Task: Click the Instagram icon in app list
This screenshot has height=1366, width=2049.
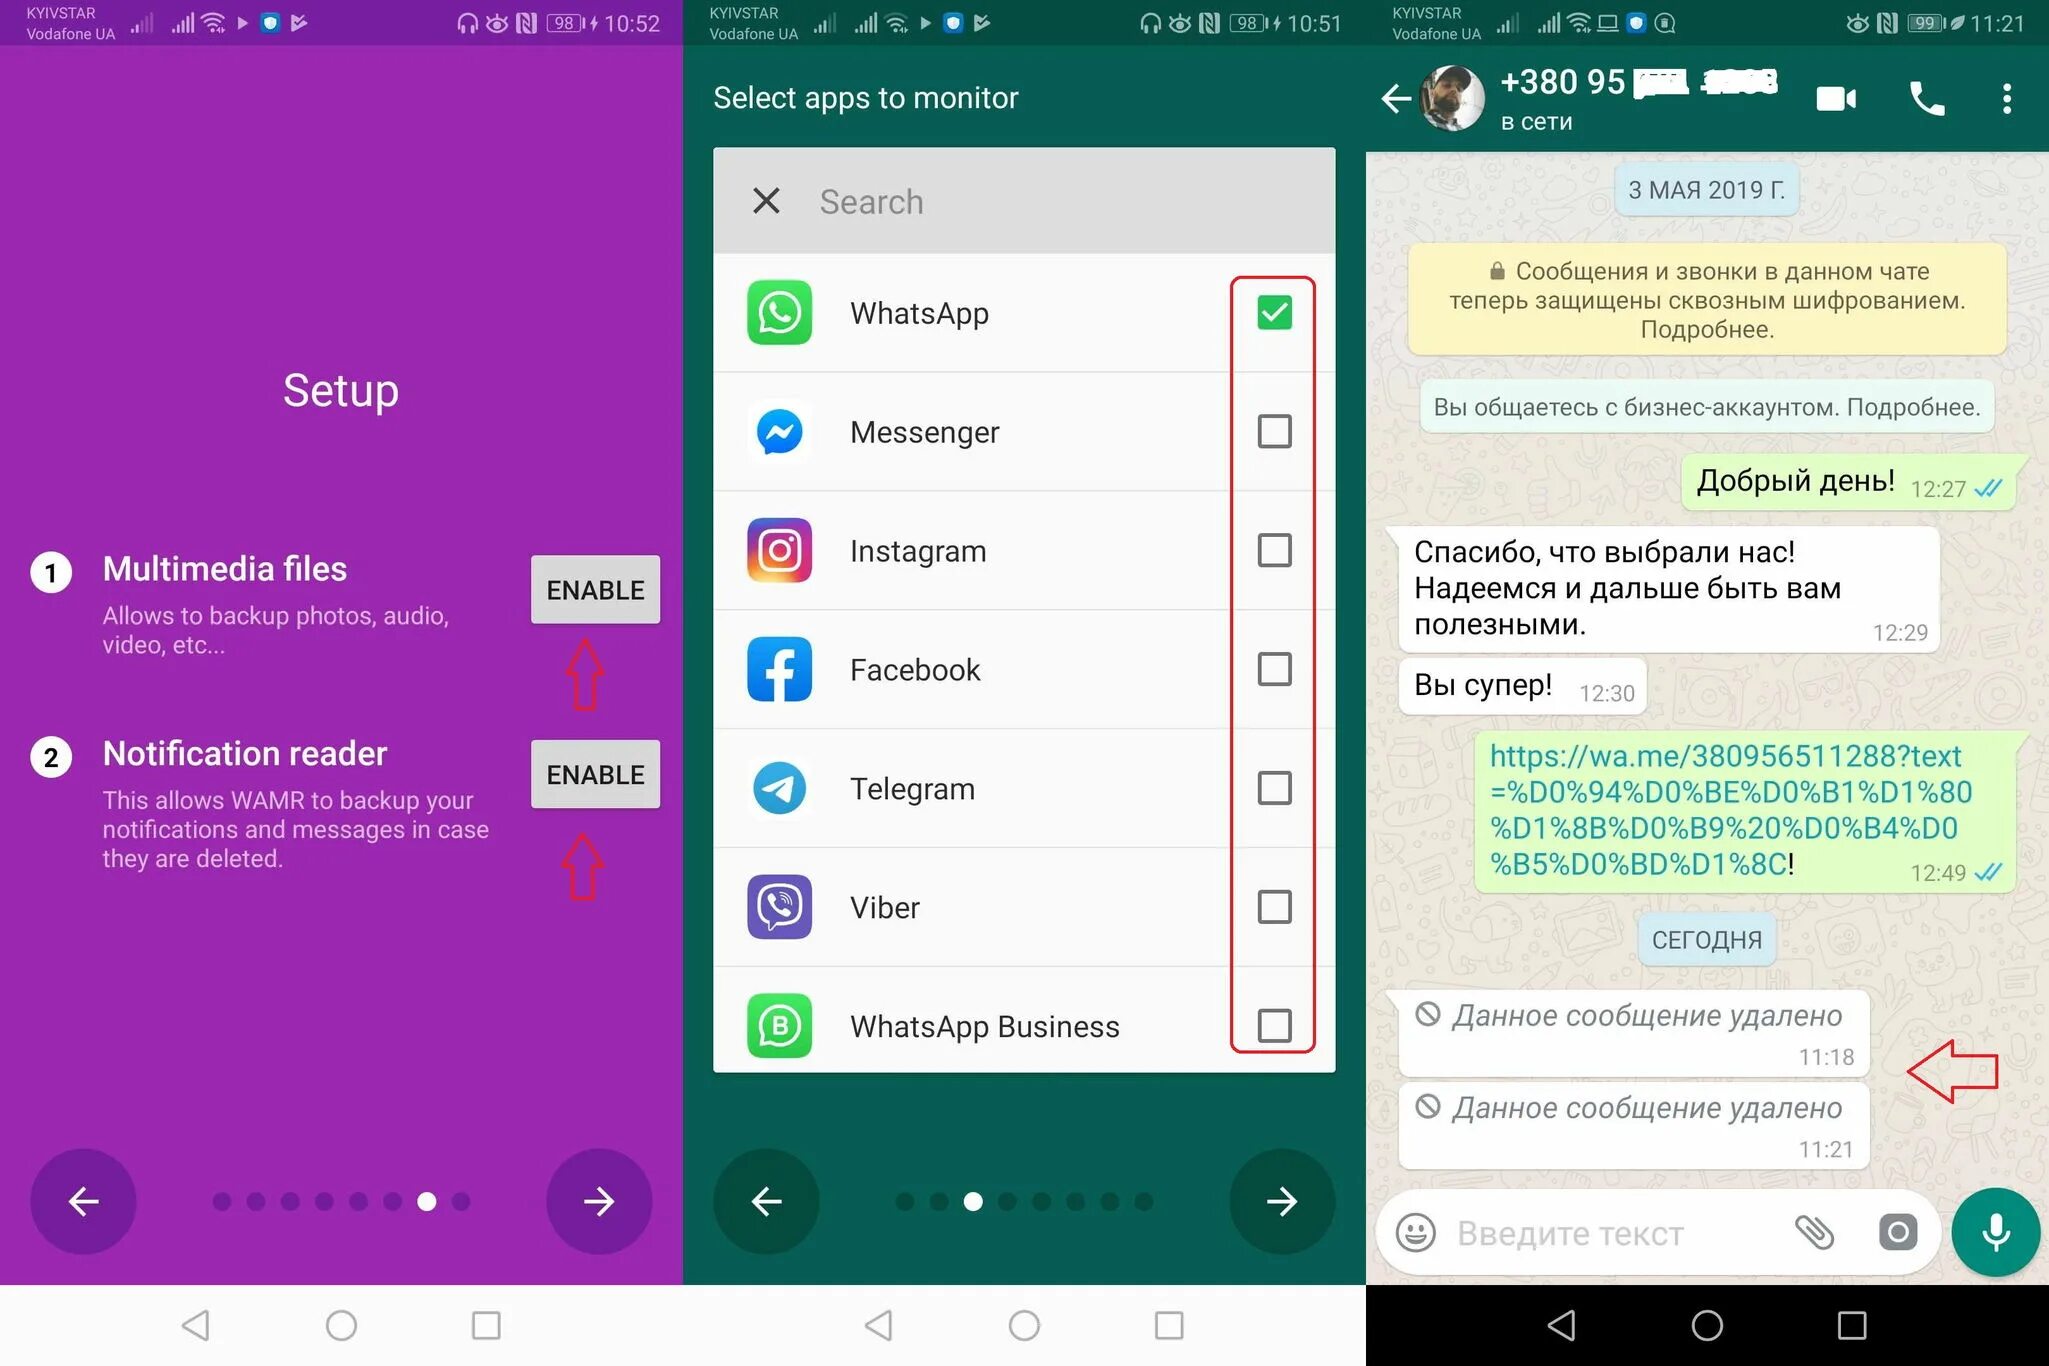Action: click(x=778, y=550)
